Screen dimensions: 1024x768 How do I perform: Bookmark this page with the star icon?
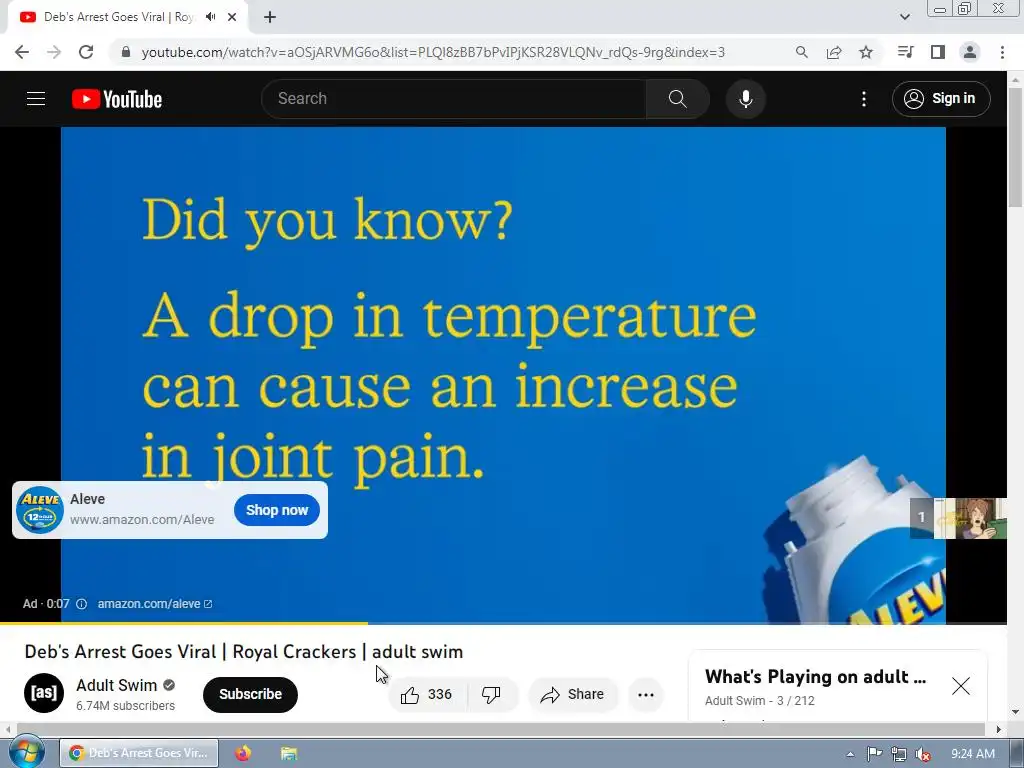(x=866, y=52)
